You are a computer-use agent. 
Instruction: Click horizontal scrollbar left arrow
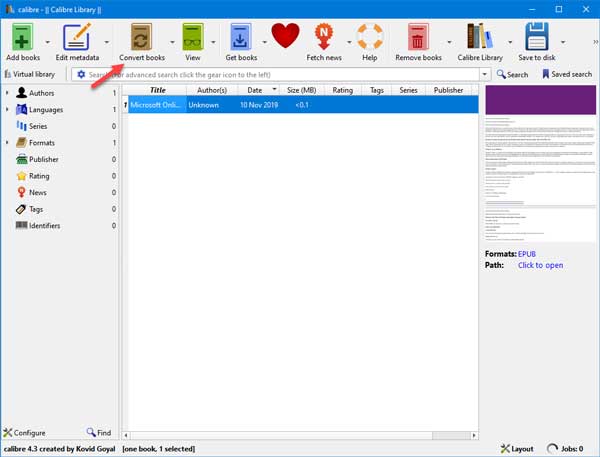tap(126, 435)
